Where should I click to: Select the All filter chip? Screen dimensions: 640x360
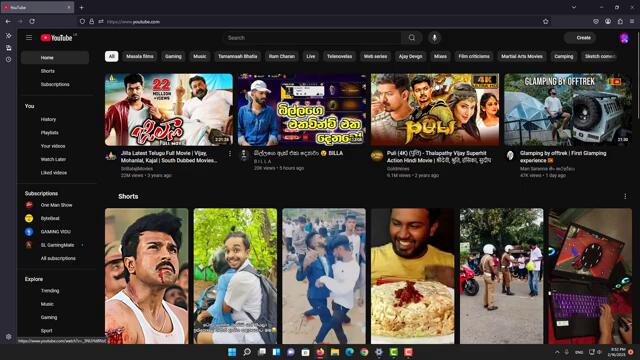point(111,56)
